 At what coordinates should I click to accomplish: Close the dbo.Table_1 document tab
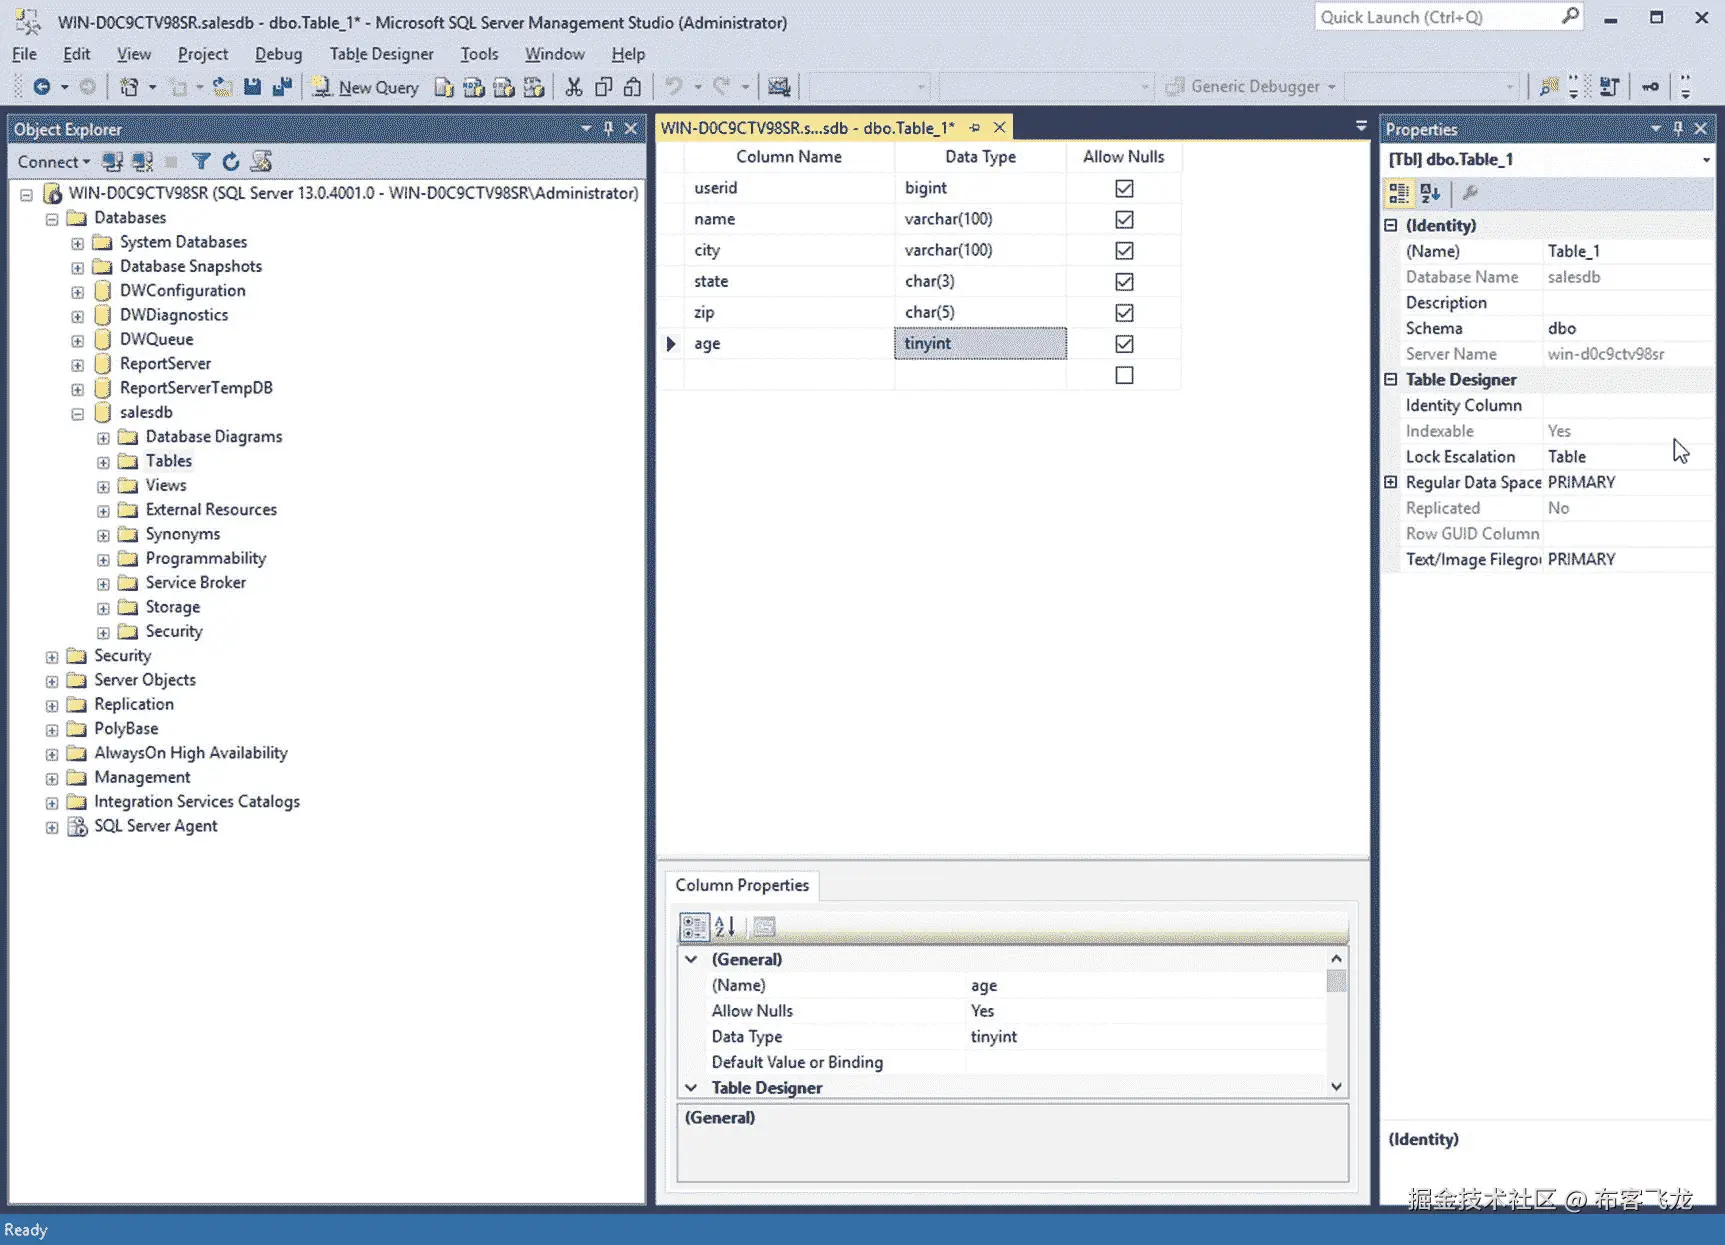pos(999,127)
